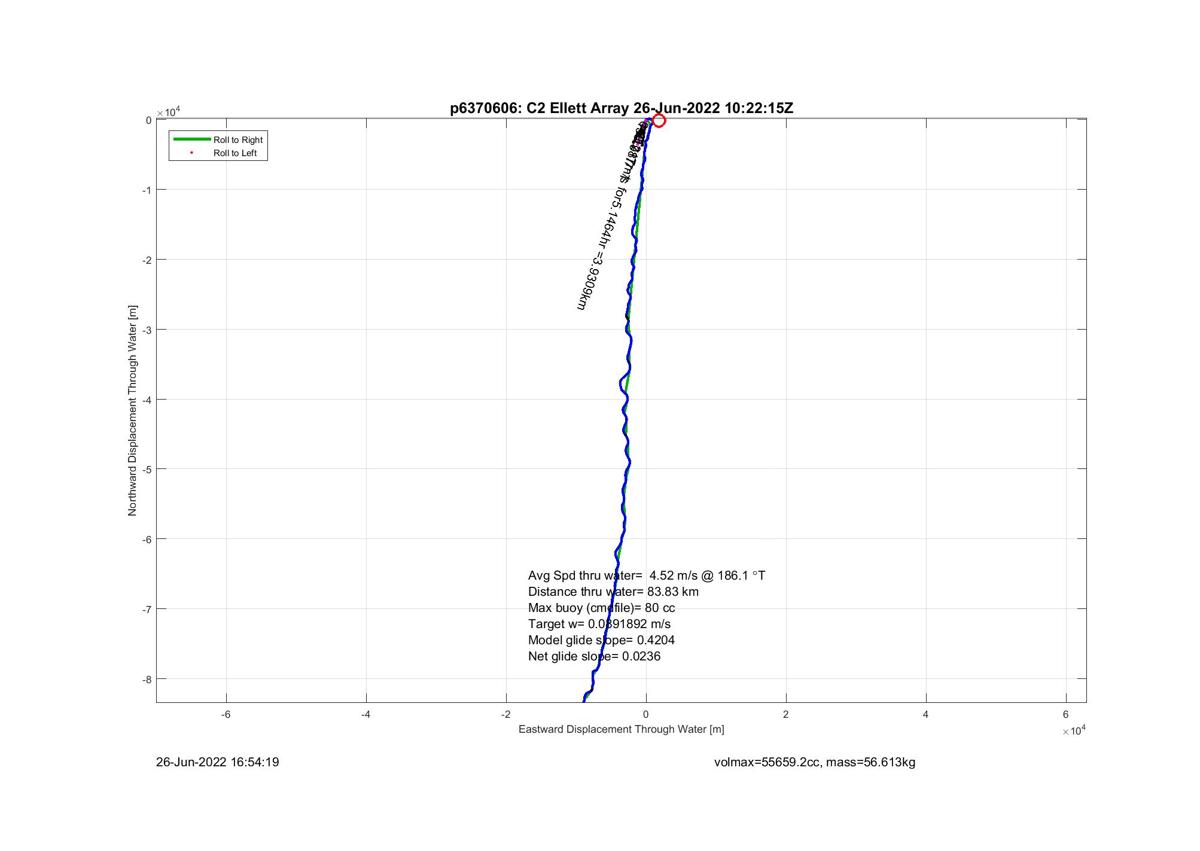
Task: Click northward axis tick label '-3'
Action: [146, 330]
